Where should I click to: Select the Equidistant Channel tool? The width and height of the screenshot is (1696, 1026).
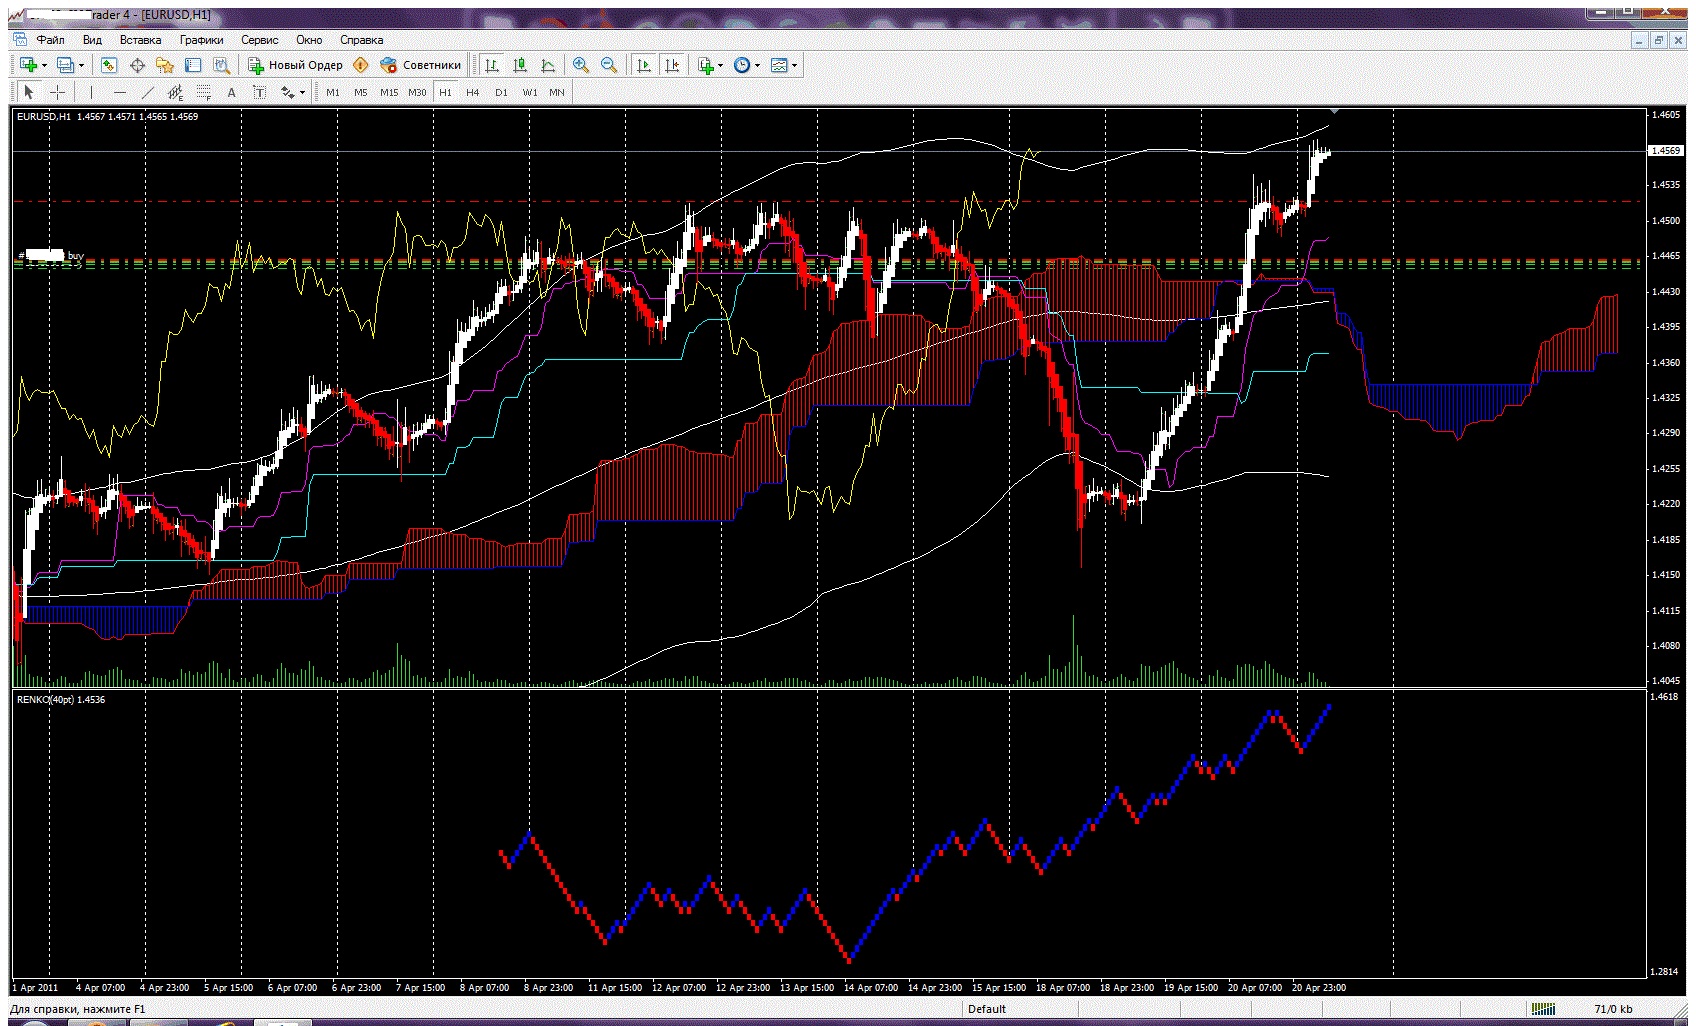pyautogui.click(x=175, y=92)
